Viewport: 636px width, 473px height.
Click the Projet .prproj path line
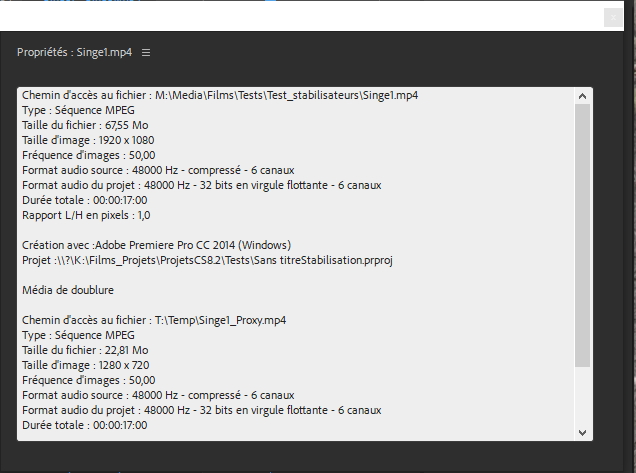207,260
